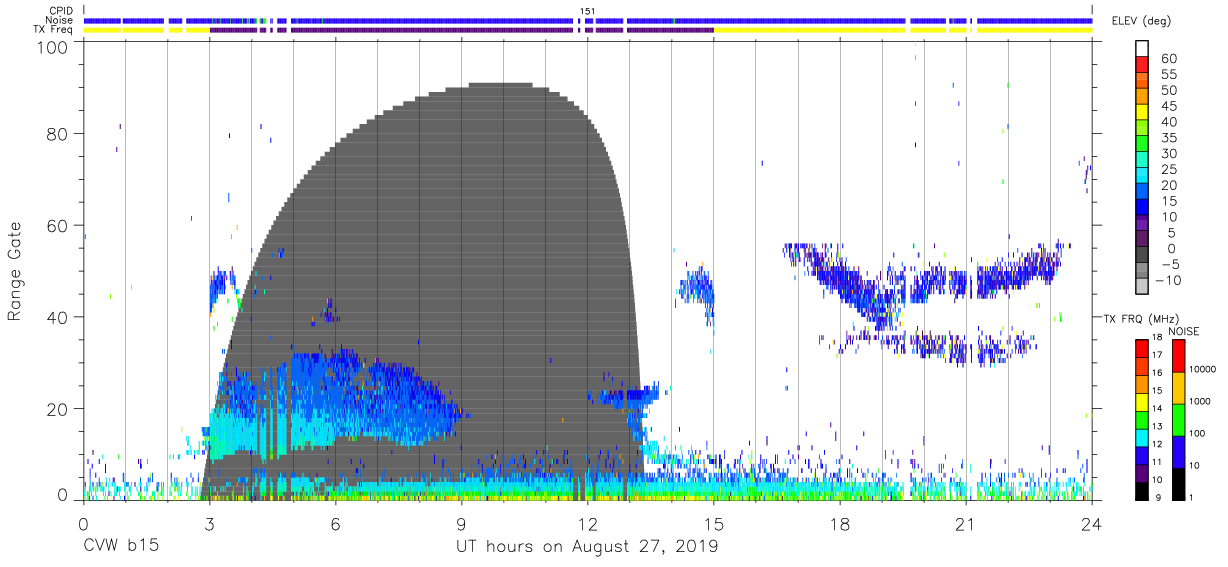Click the x-axis tick label '15'
The width and height of the screenshot is (1228, 567).
(x=714, y=524)
